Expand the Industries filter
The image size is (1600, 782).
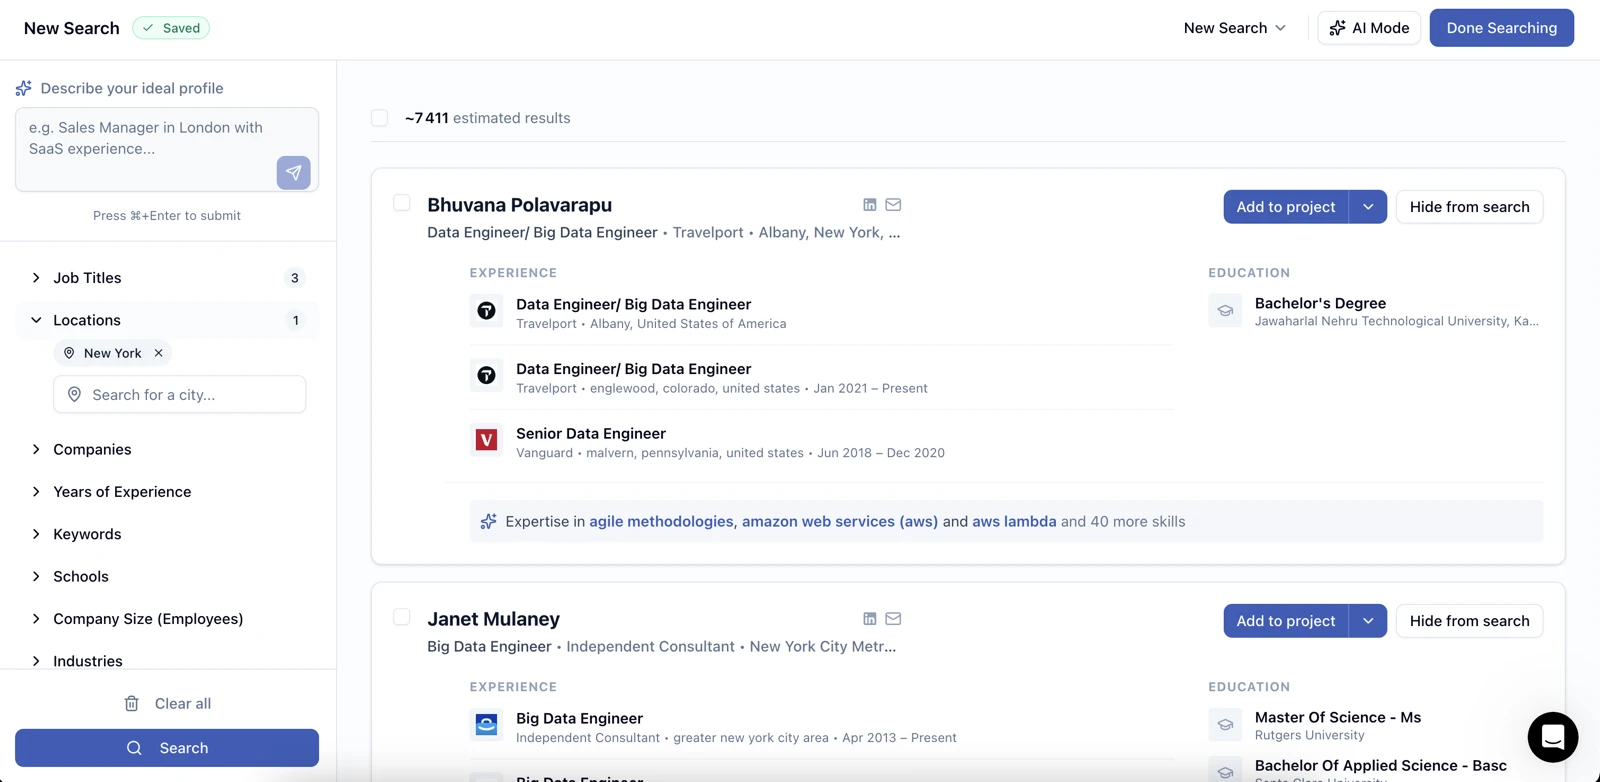167,661
